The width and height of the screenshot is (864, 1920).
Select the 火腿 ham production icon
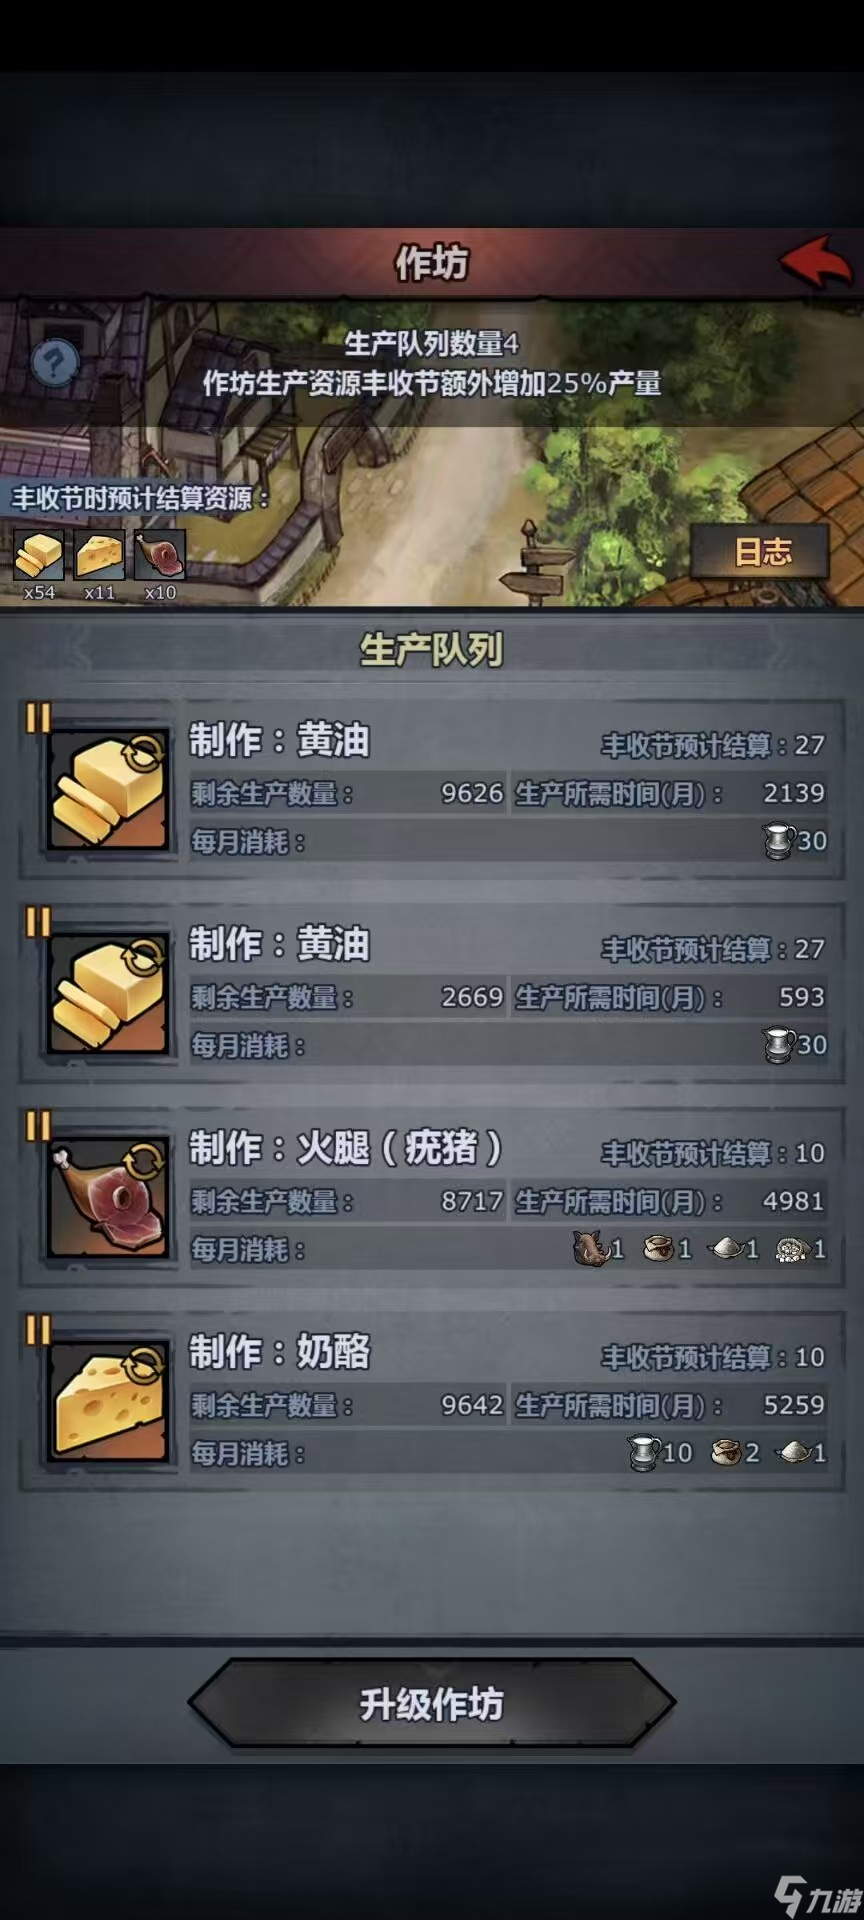pos(108,1199)
